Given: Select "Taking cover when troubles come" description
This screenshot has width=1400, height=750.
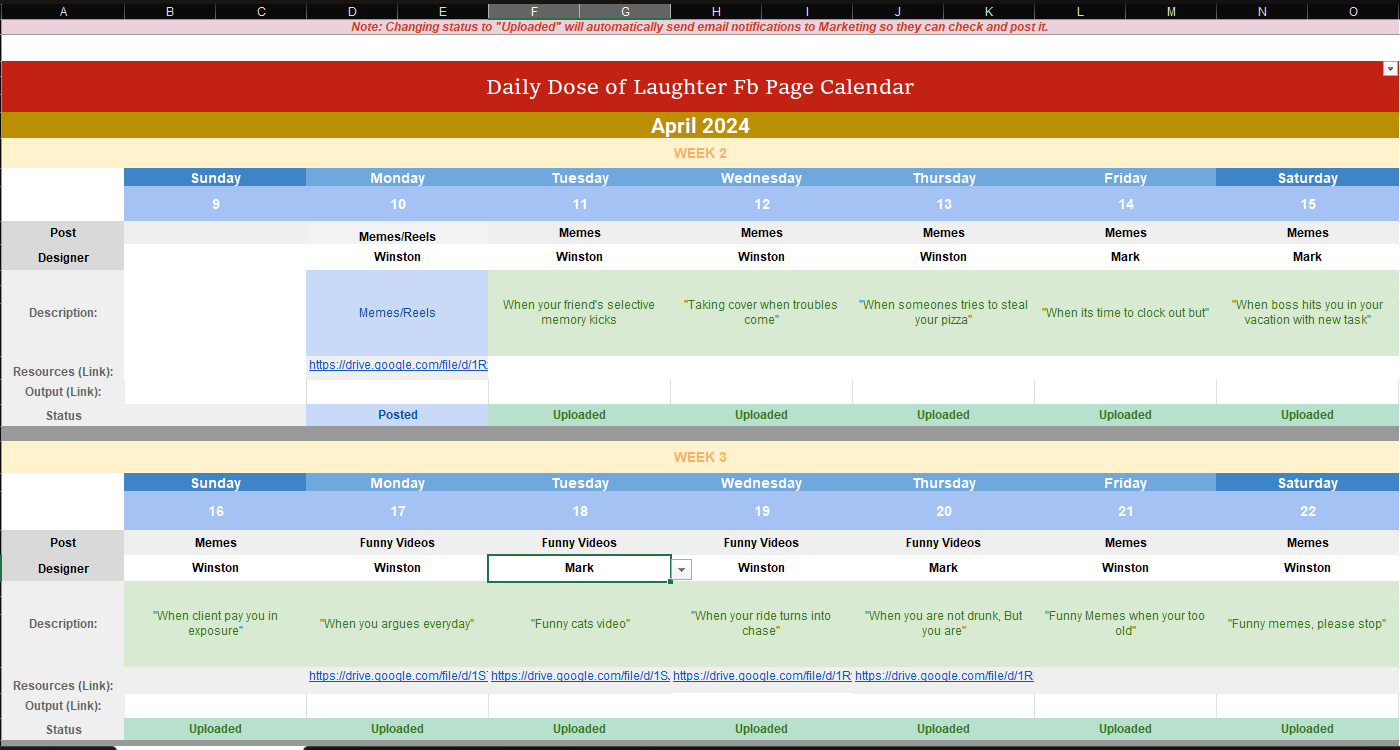Looking at the screenshot, I should (x=762, y=313).
